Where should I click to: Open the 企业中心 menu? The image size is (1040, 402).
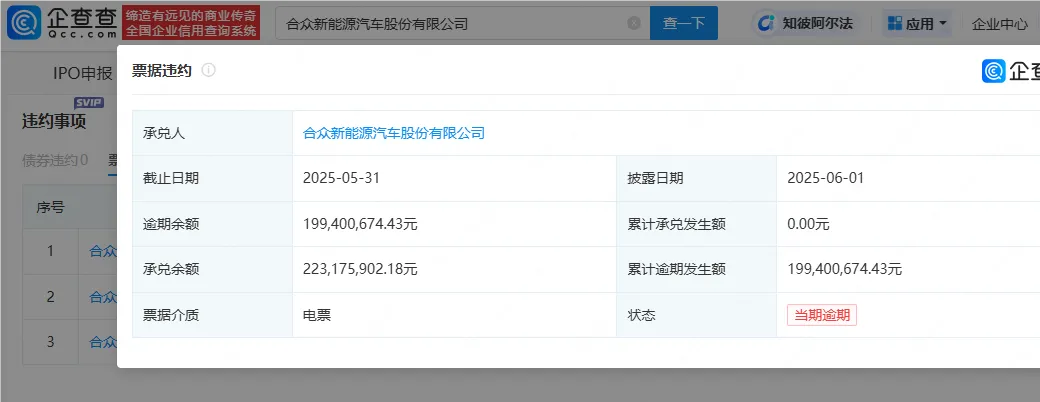pos(999,23)
